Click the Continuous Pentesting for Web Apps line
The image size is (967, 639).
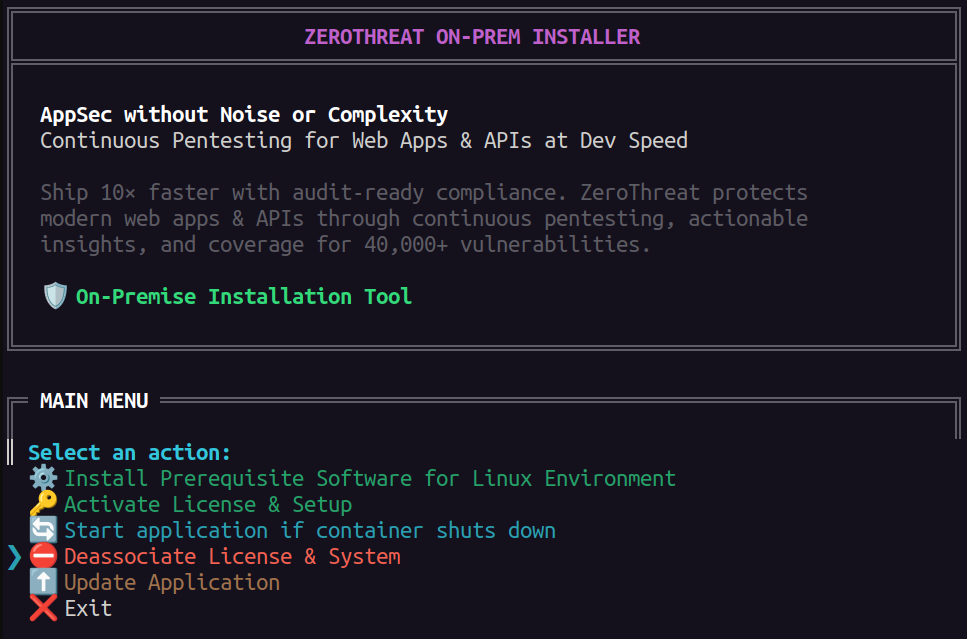click(x=364, y=141)
